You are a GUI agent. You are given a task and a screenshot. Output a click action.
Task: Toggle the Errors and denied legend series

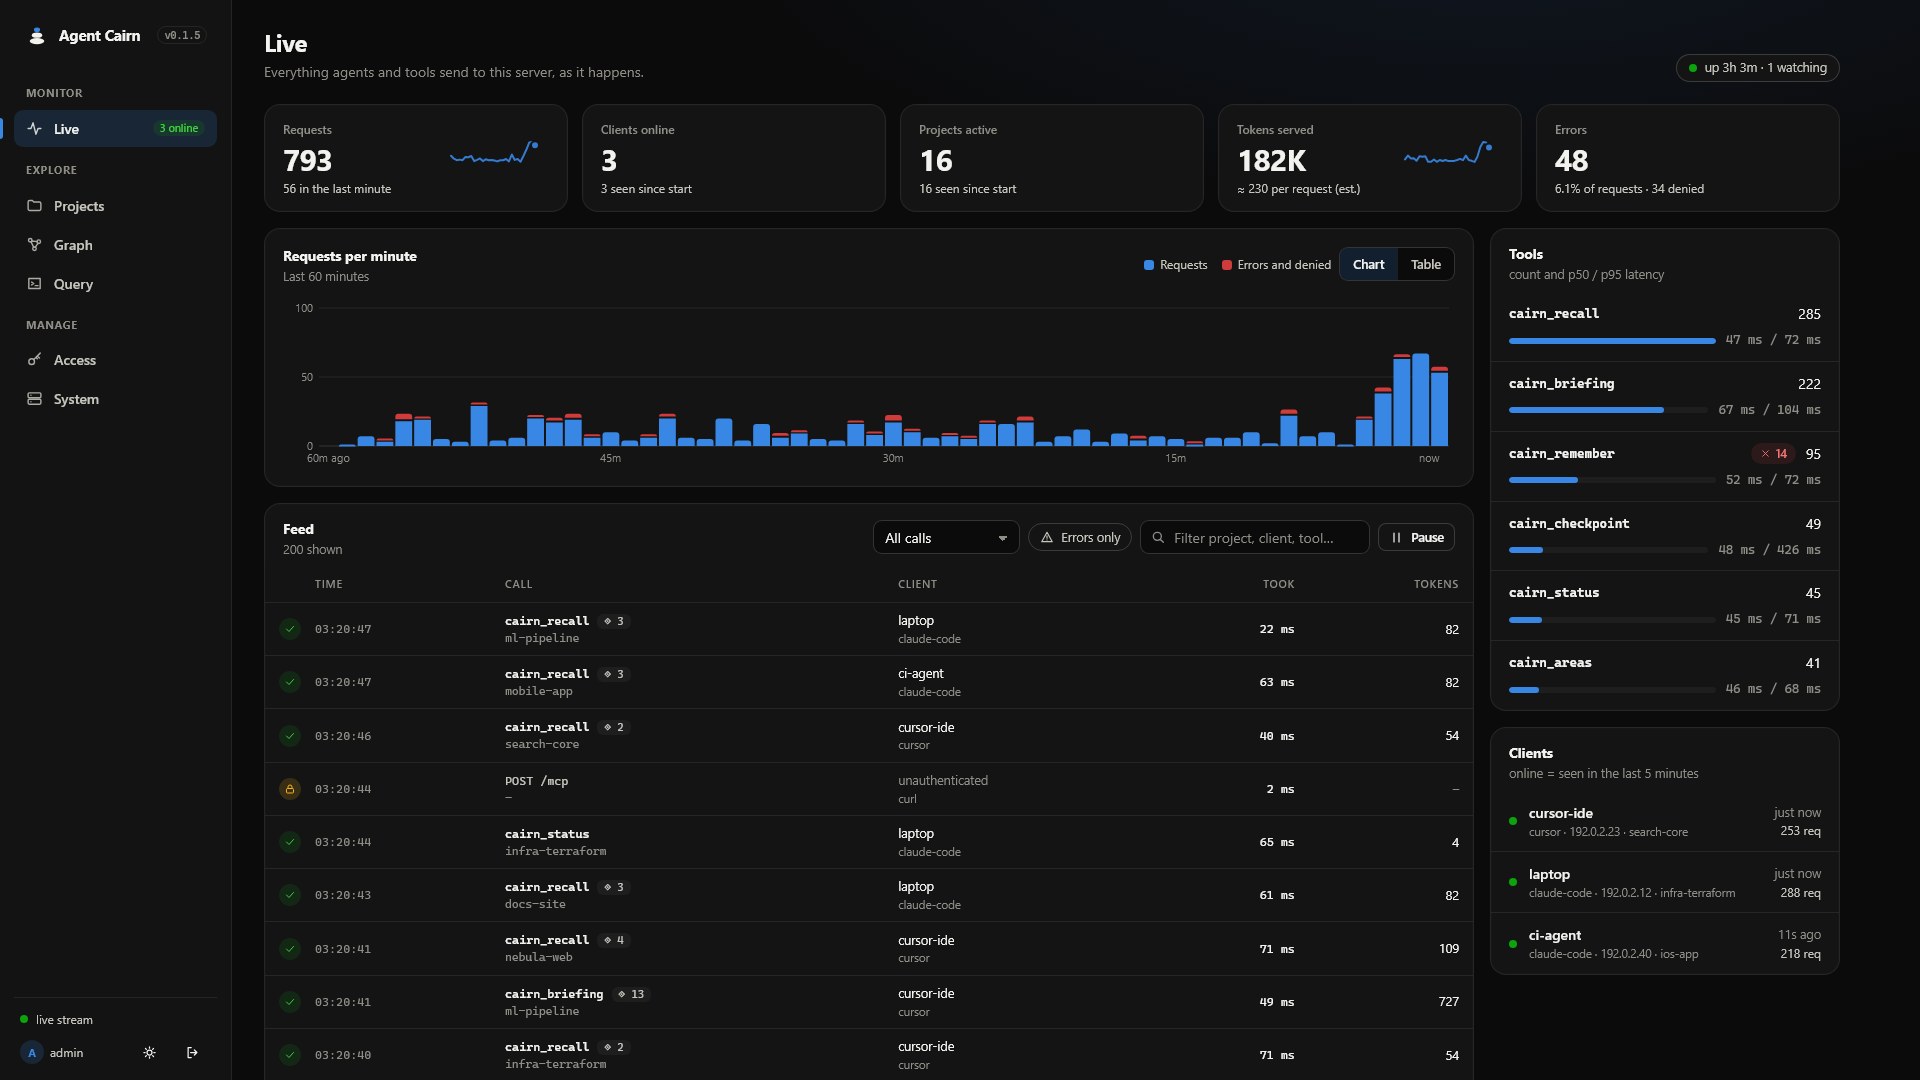click(1276, 265)
